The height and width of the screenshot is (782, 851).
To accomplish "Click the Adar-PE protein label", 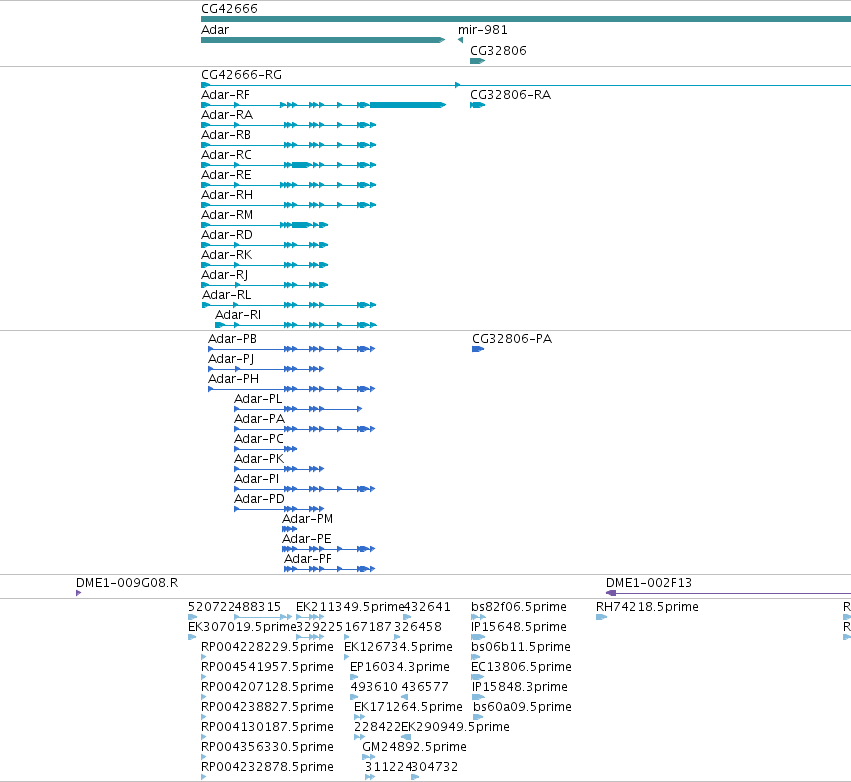I will [x=307, y=539].
